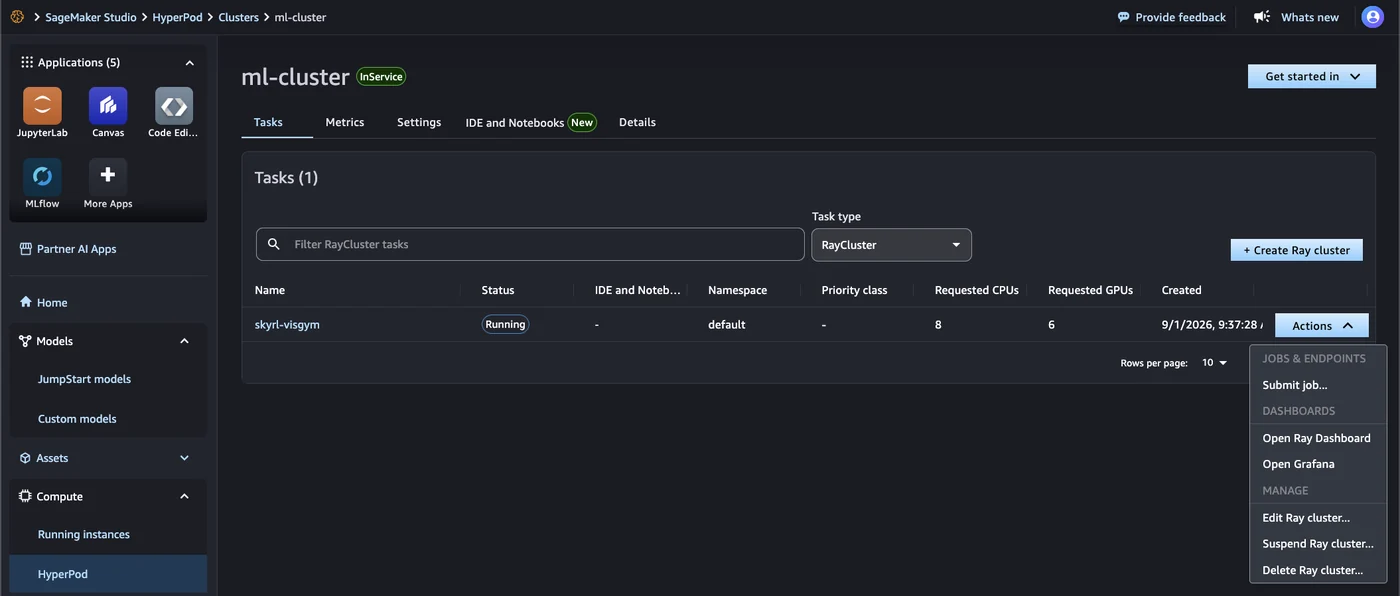The width and height of the screenshot is (1400, 596).
Task: Click the default namespace cell
Action: point(727,325)
